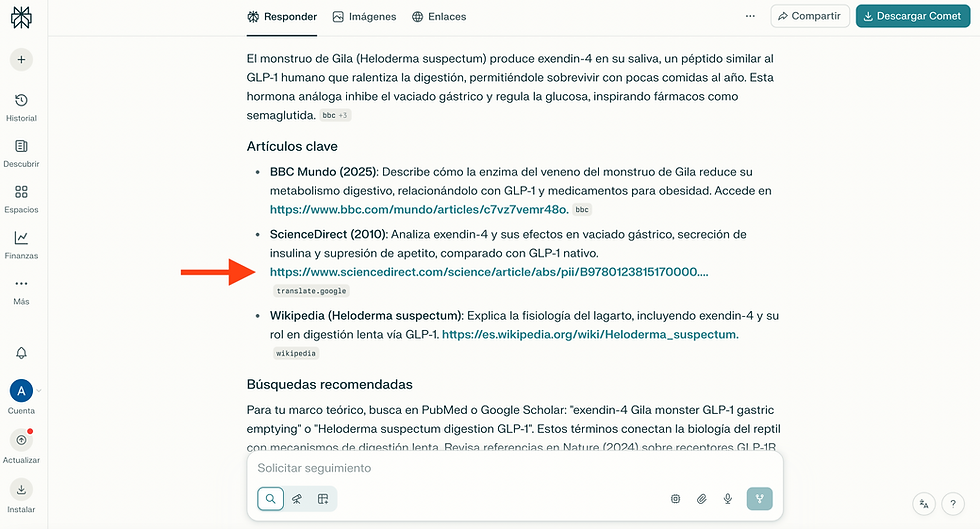Open the Más menu in sidebar
Screen dimensions: 980x529
21,291
